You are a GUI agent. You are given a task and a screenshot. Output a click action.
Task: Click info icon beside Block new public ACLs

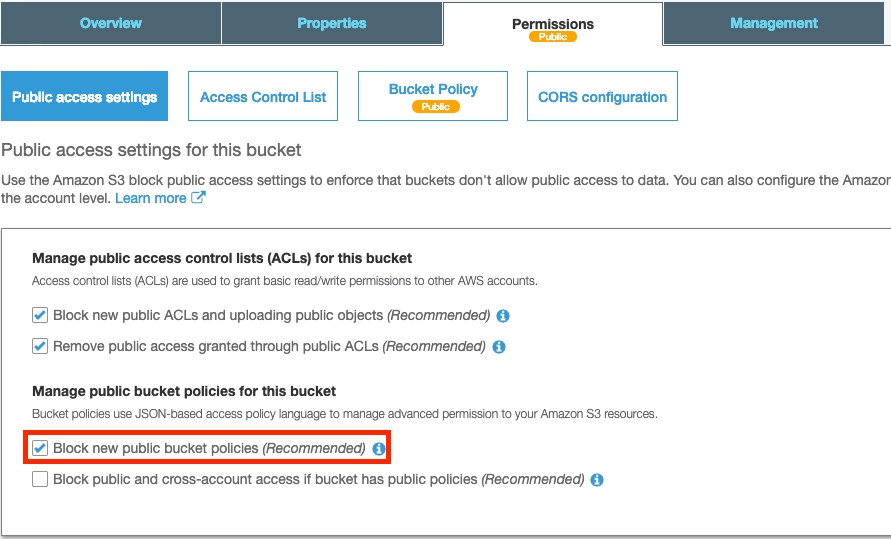pos(503,316)
